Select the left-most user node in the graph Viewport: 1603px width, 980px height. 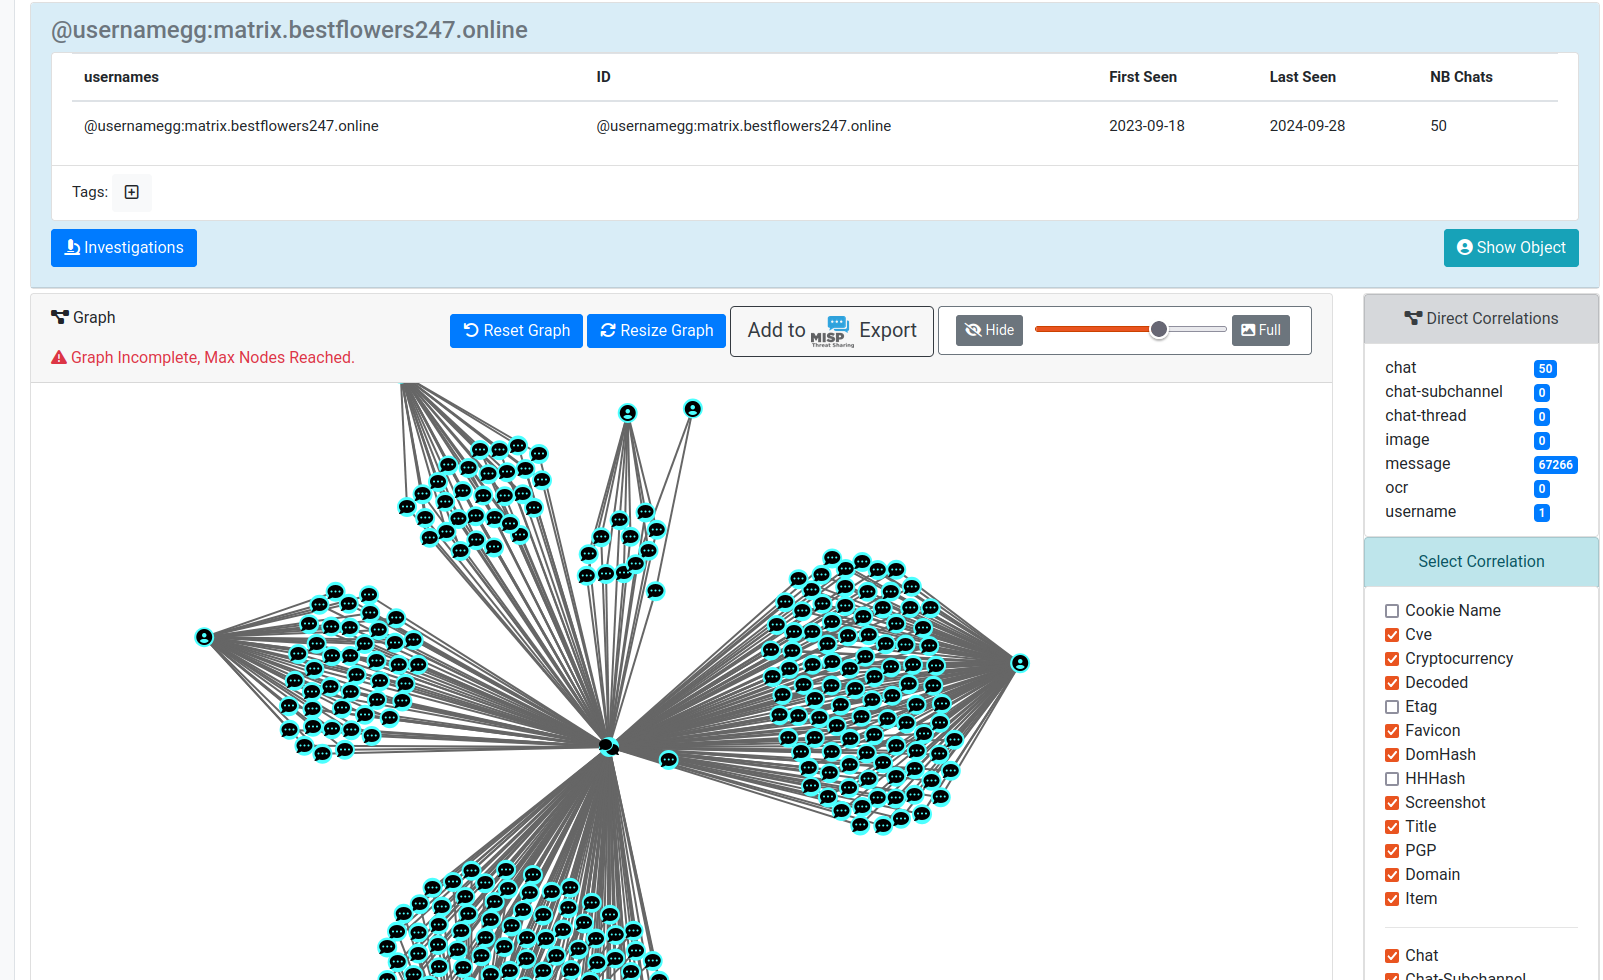204,637
